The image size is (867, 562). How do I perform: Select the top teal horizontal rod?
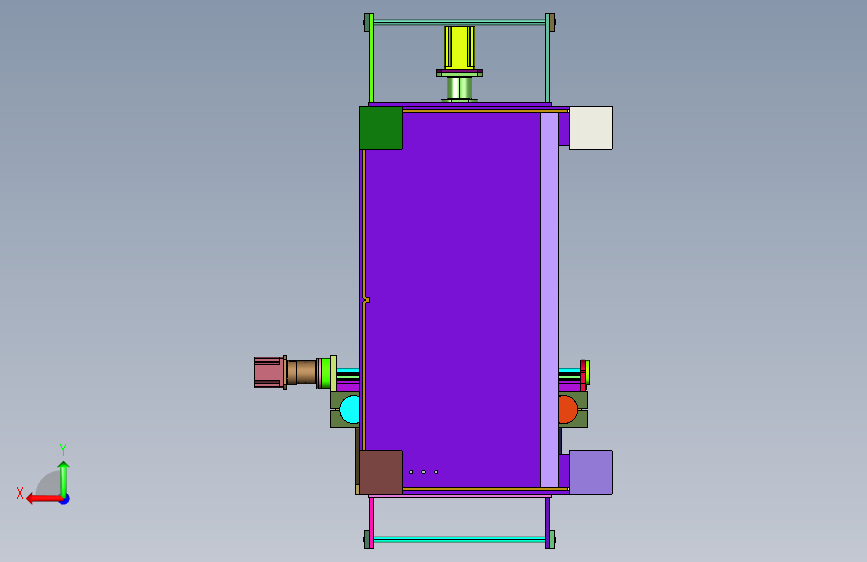459,22
